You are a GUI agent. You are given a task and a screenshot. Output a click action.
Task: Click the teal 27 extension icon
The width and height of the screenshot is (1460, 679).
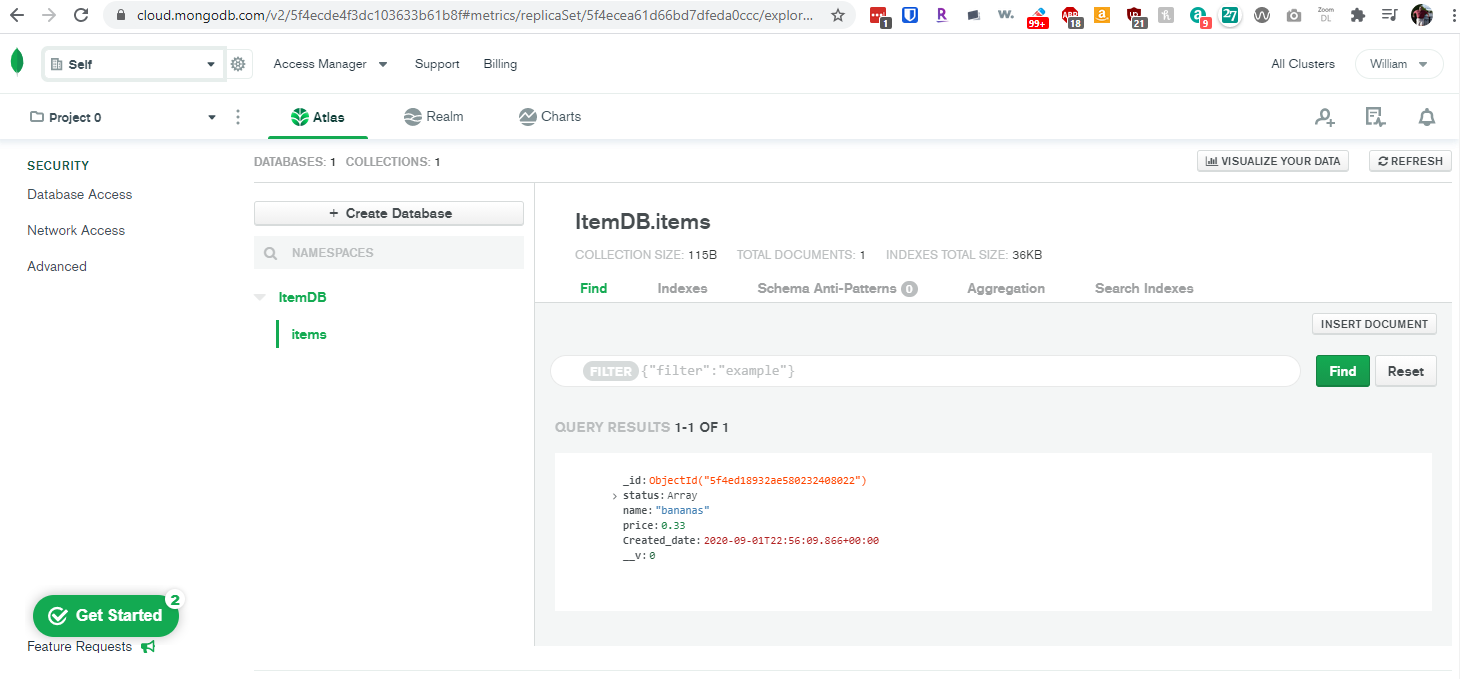[1230, 15]
